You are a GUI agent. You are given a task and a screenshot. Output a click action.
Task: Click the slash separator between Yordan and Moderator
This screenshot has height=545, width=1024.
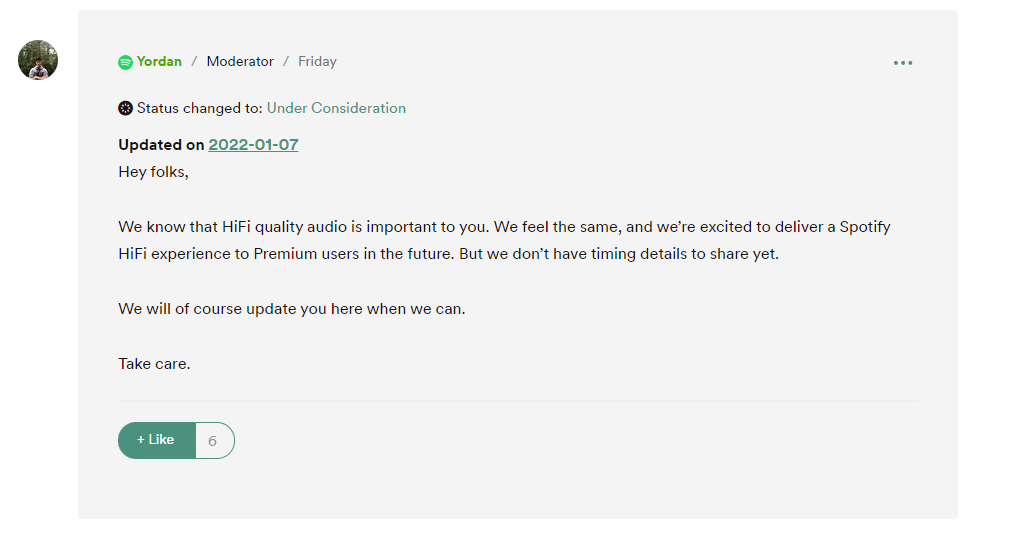(x=194, y=62)
